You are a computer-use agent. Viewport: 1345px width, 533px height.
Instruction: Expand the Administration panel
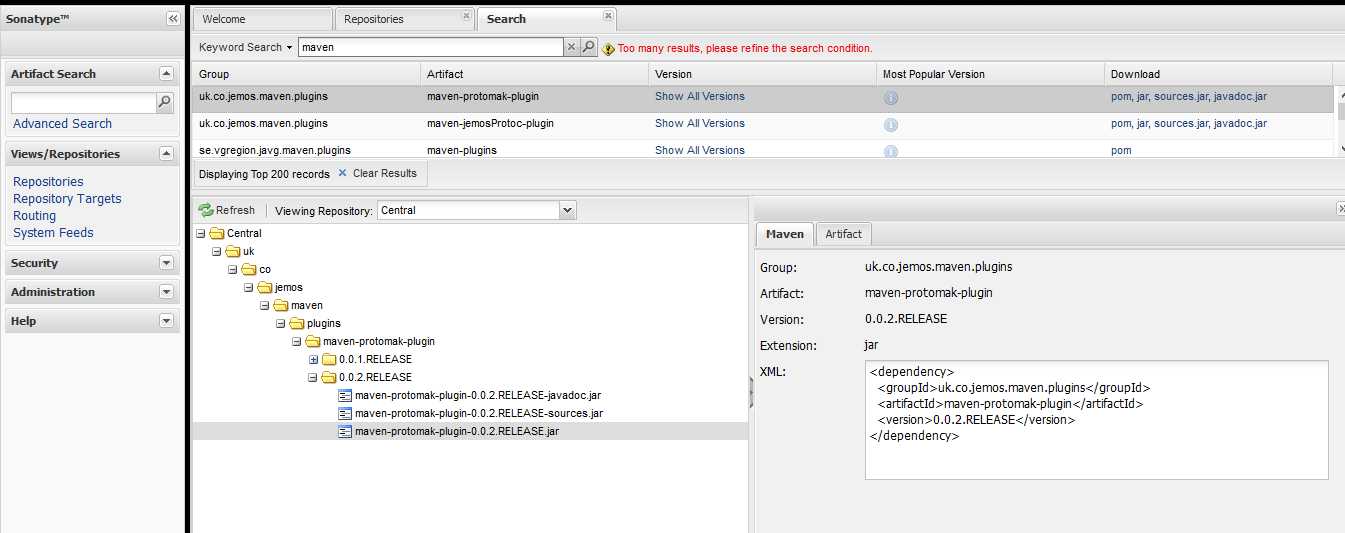click(x=166, y=292)
